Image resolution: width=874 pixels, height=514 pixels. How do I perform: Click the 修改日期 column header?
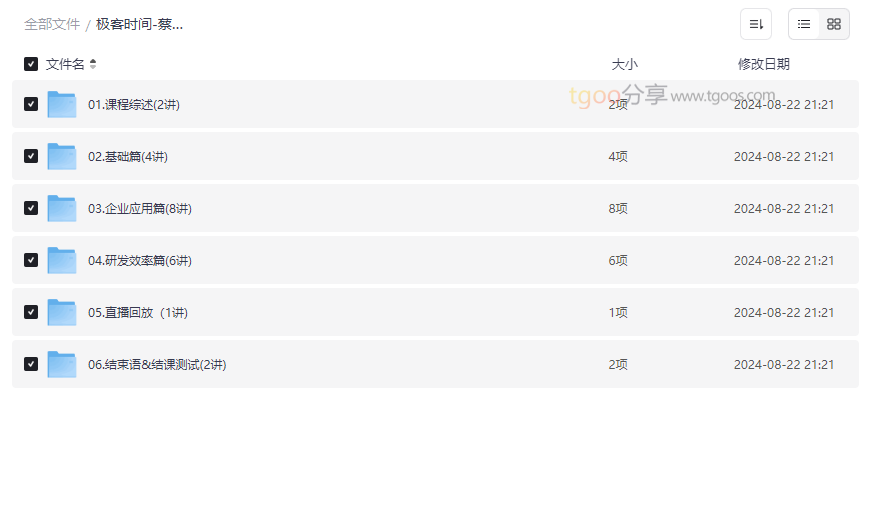[764, 64]
